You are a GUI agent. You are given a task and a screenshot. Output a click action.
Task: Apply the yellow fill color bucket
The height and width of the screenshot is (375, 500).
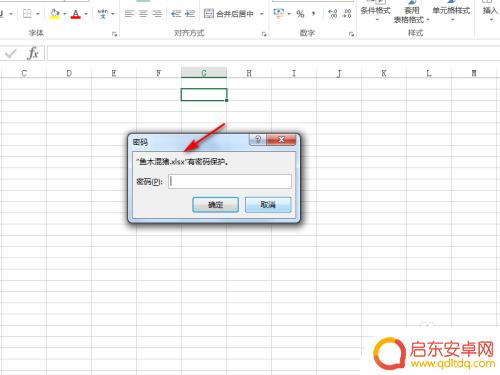[x=54, y=14]
